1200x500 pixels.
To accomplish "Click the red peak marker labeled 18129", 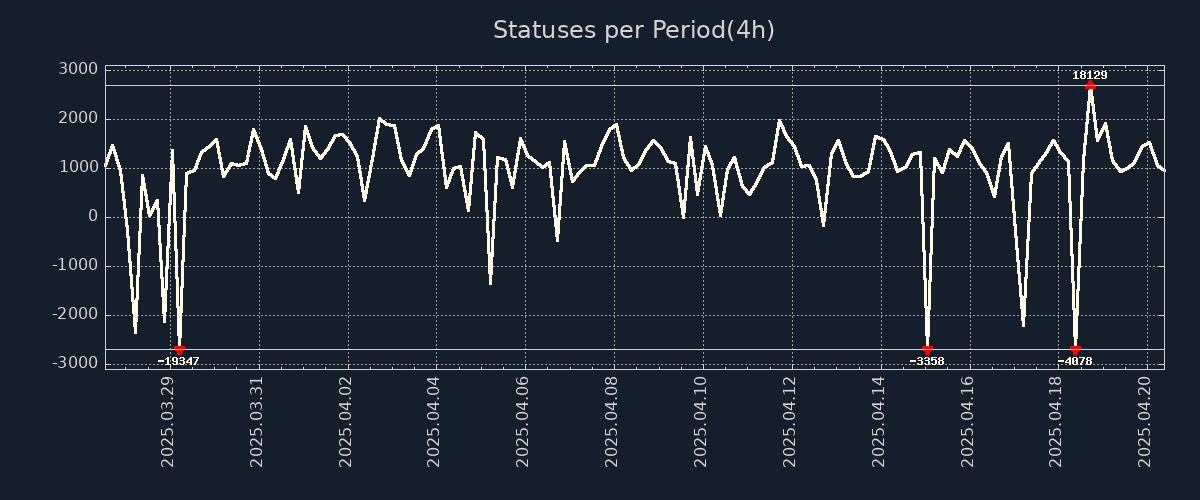I will click(1090, 86).
